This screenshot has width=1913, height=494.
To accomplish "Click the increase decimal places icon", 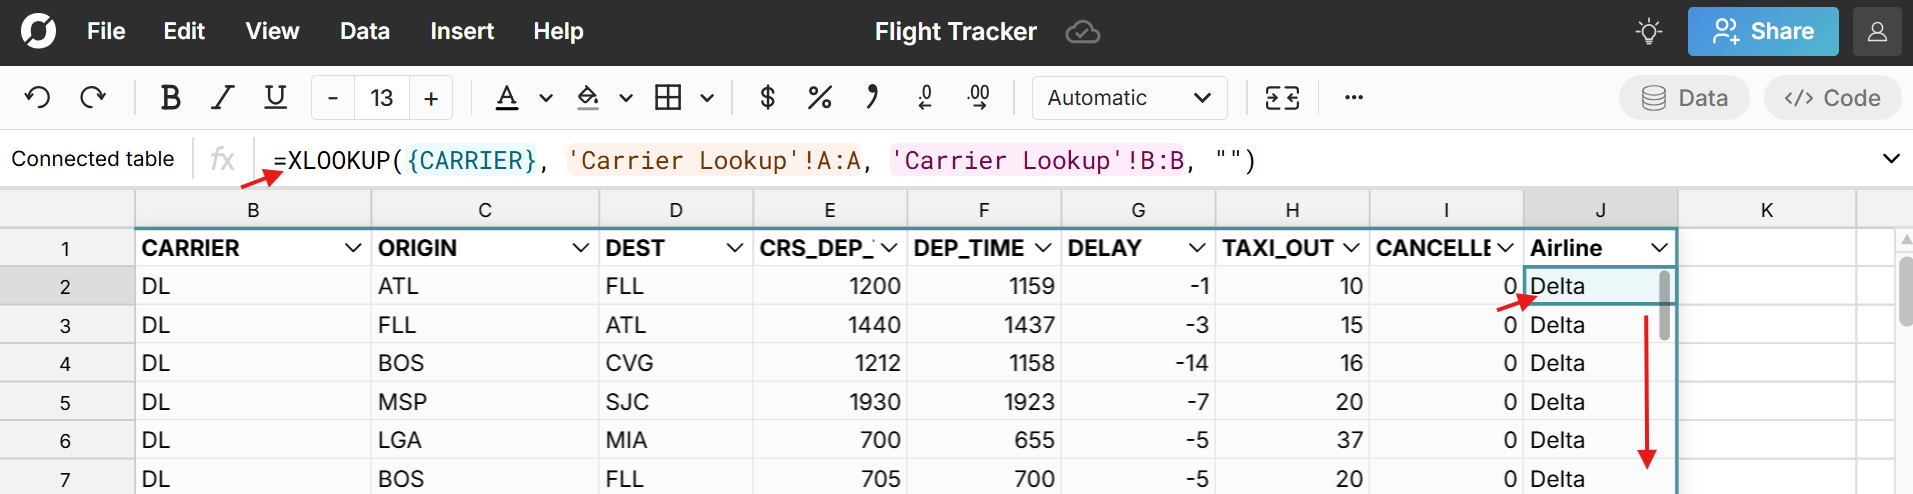I will coord(978,97).
